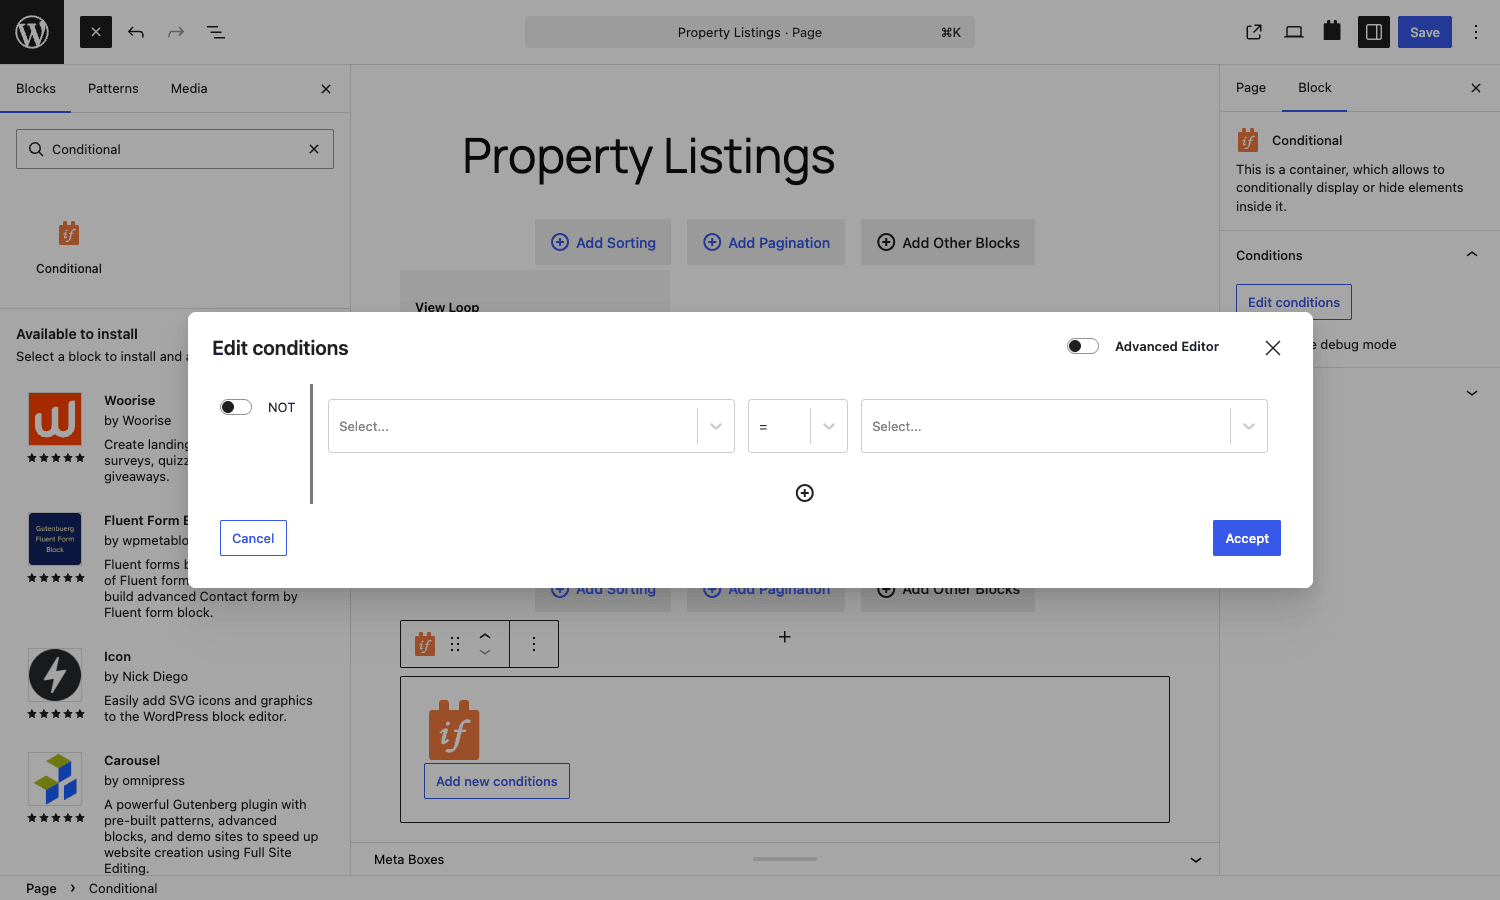The height and width of the screenshot is (900, 1500).
Task: Enable the Advanced Editor toggle
Action: (1083, 346)
